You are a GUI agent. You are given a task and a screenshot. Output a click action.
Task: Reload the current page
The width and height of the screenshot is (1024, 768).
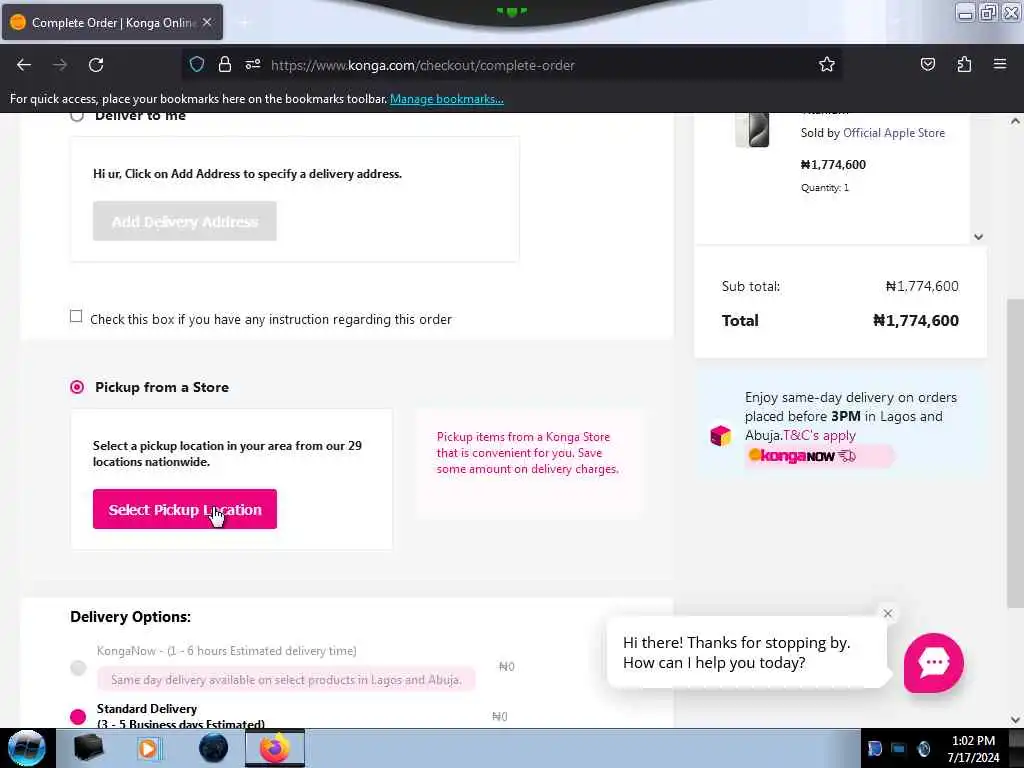96,65
